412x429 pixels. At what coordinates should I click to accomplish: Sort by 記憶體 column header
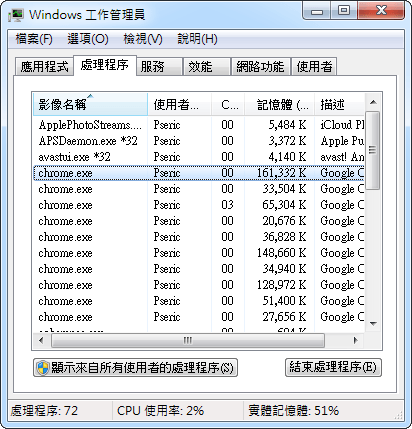(x=280, y=104)
